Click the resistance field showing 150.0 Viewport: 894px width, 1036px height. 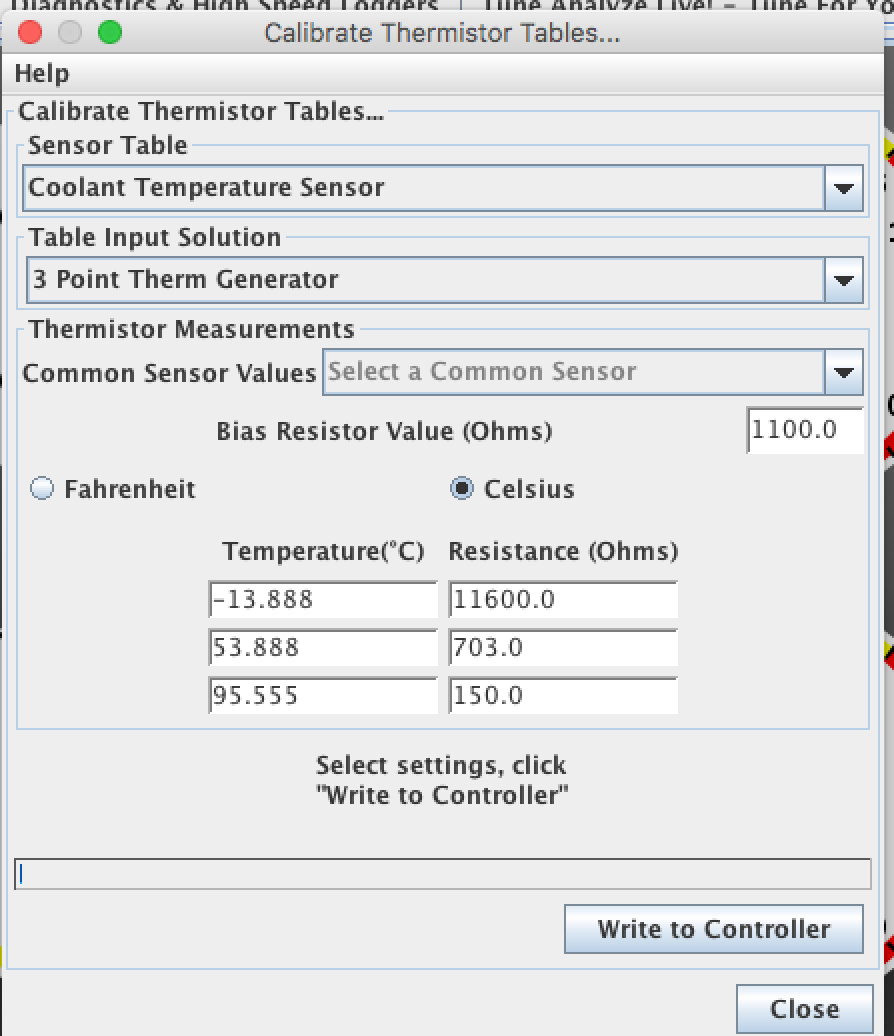point(563,696)
